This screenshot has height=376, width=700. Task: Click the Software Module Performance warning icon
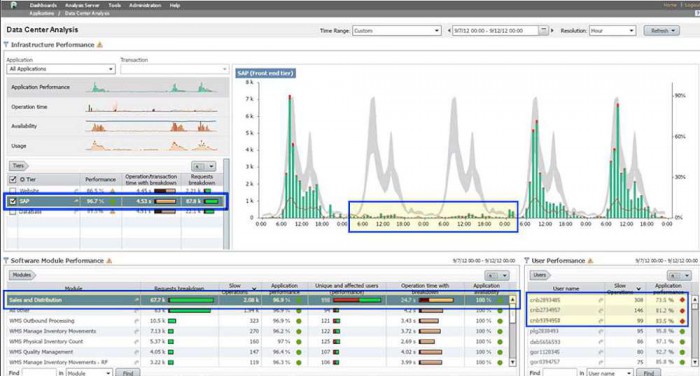[x=109, y=260]
